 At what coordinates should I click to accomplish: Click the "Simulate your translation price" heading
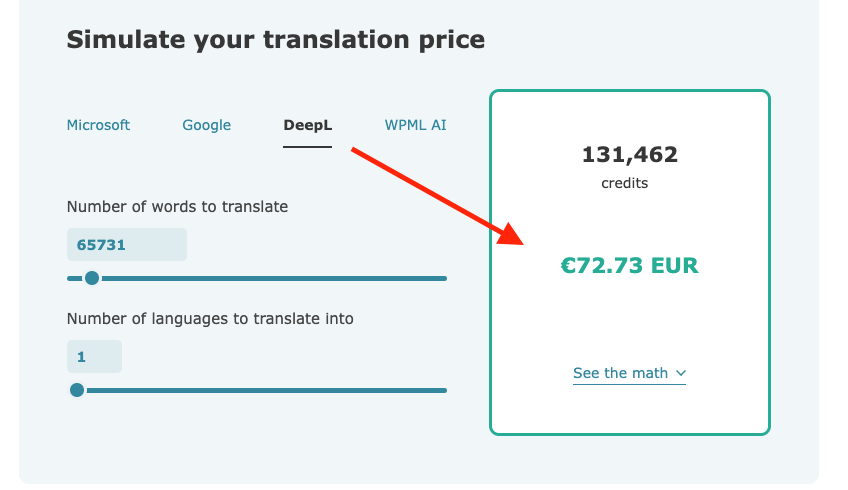tap(275, 40)
